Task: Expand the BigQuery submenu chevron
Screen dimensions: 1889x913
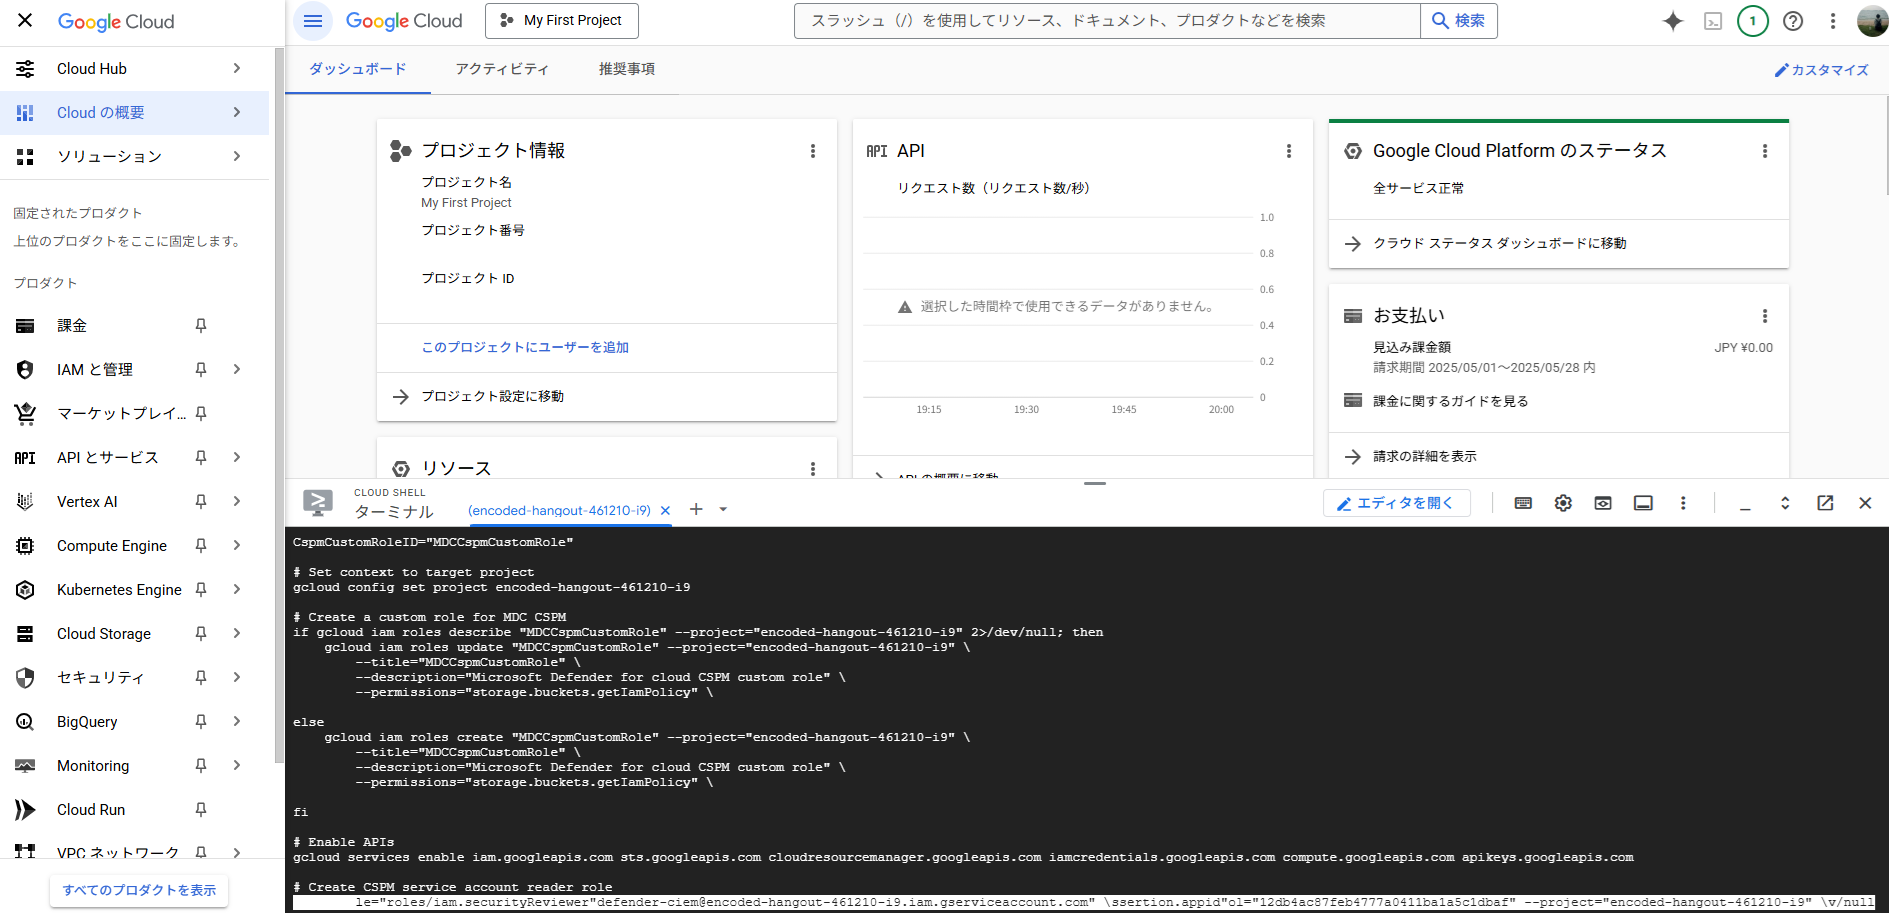Action: coord(237,722)
